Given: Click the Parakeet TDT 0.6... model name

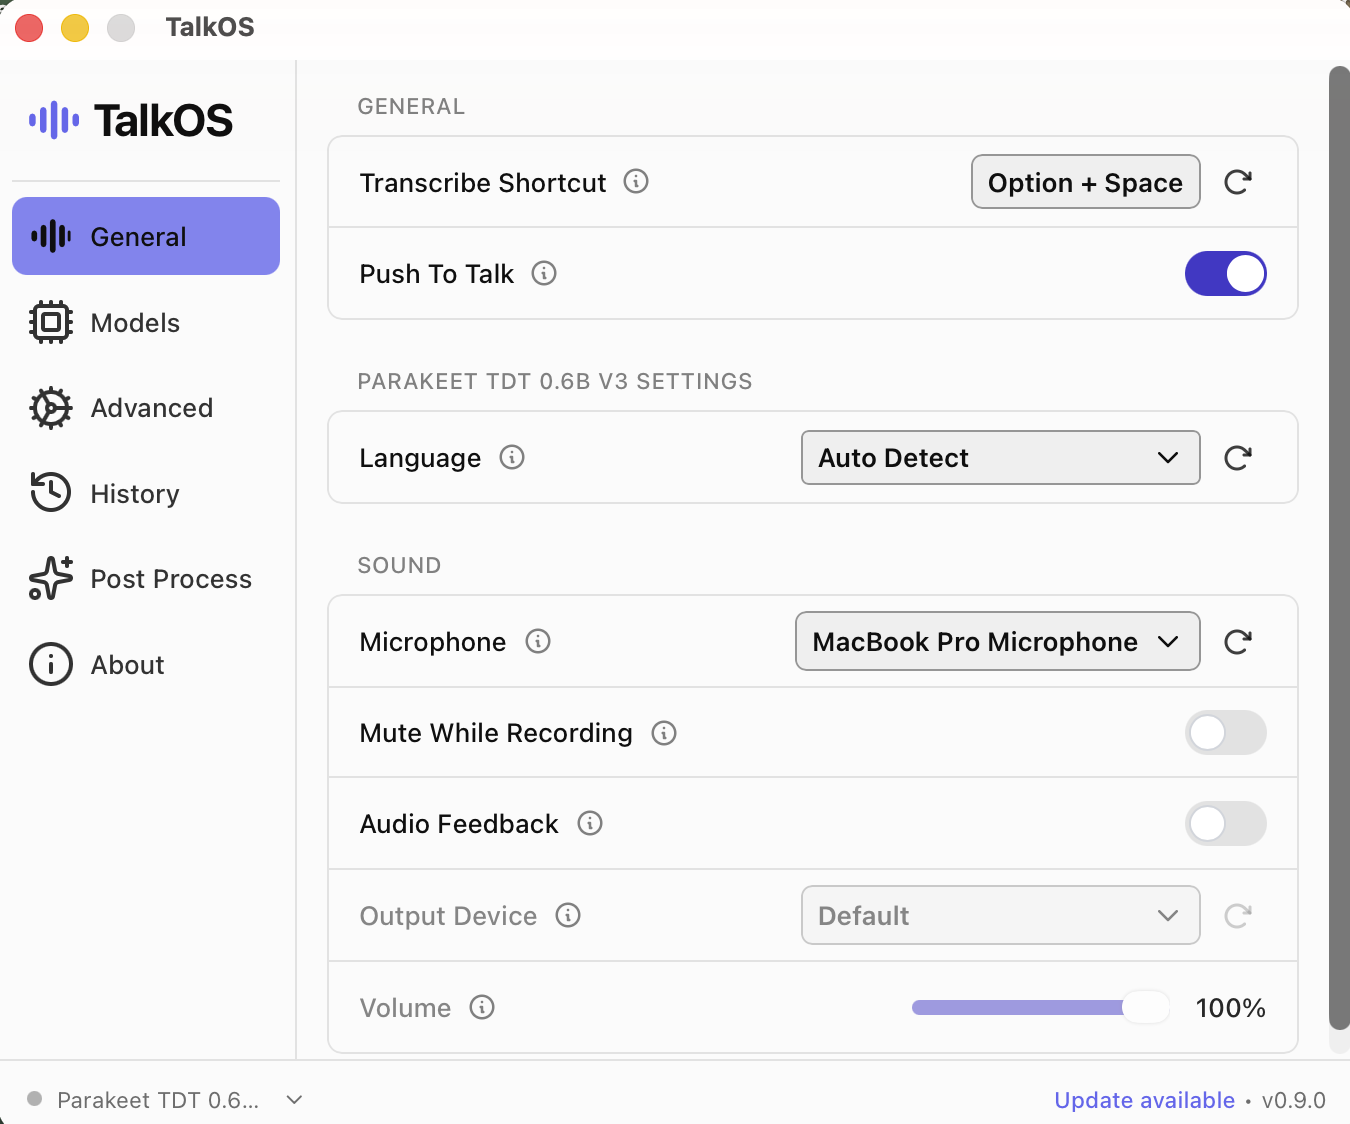Looking at the screenshot, I should pos(158,1100).
